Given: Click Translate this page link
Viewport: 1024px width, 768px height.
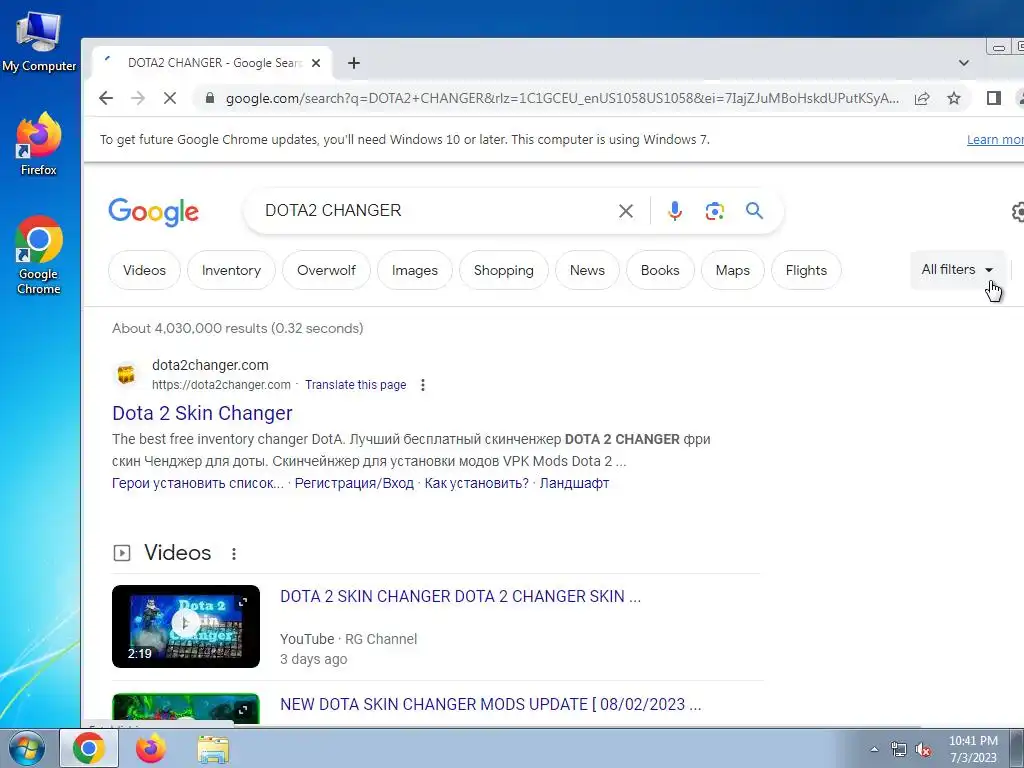Looking at the screenshot, I should pyautogui.click(x=355, y=385).
